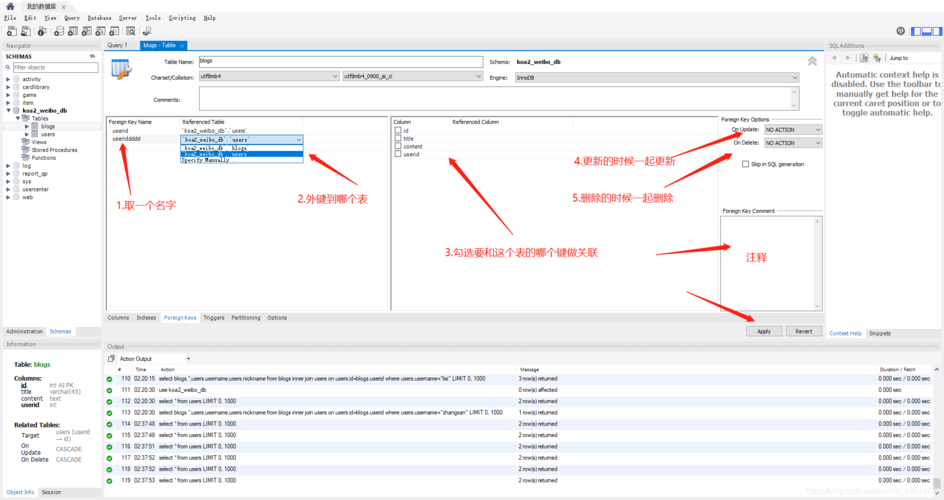
Task: Open the collation utf8mb4_0900_ai_ci dropdown
Action: [x=412, y=76]
